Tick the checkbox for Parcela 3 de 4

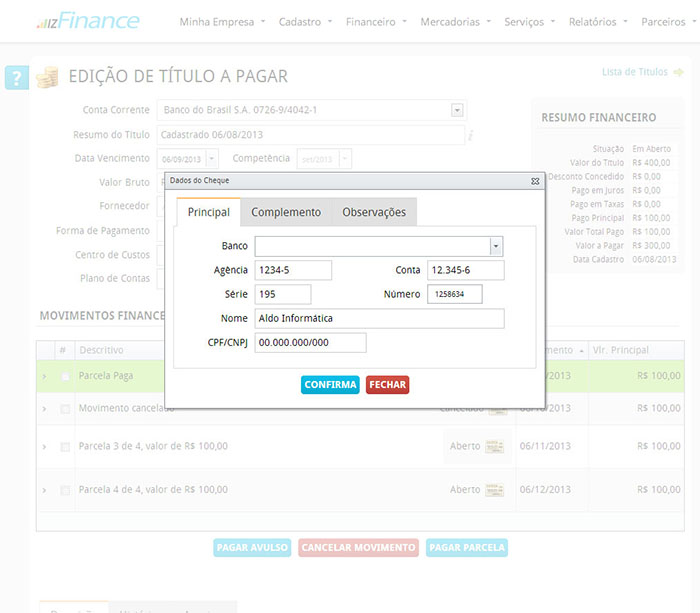65,446
